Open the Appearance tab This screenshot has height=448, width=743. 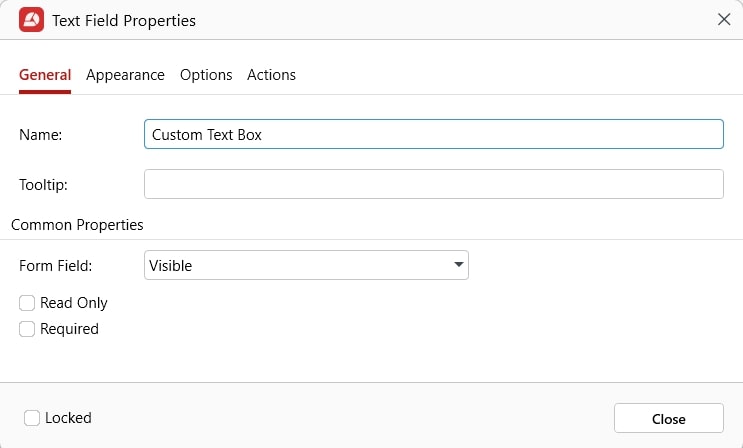(x=125, y=75)
